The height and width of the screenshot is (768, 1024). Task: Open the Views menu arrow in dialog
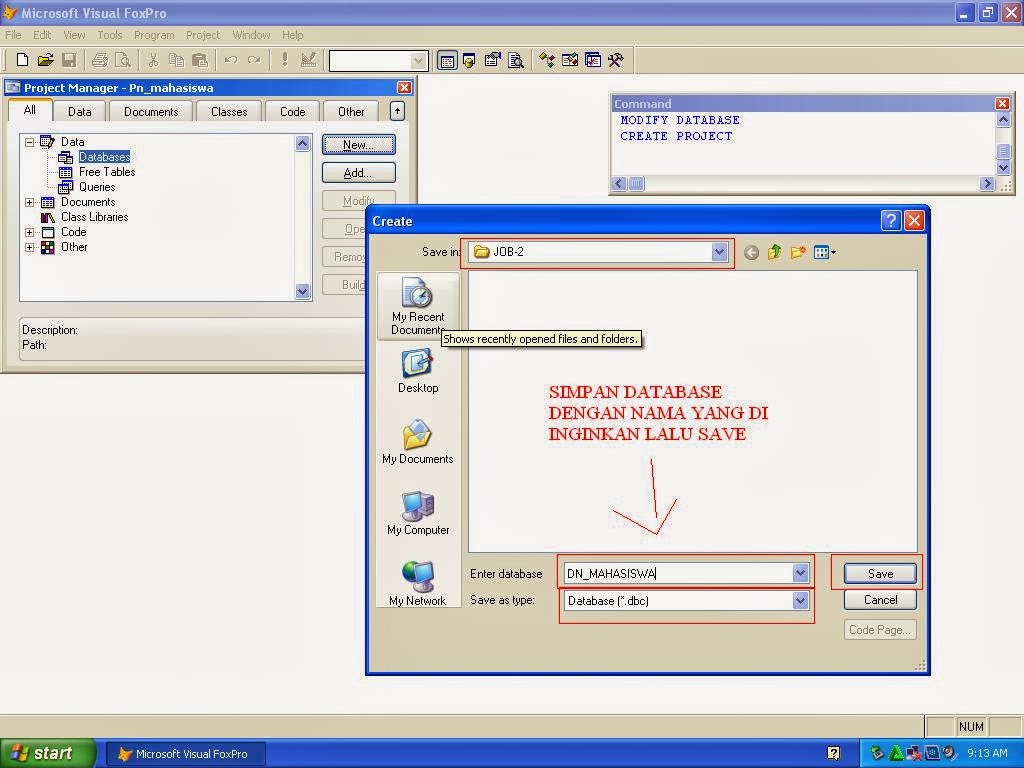(834, 252)
